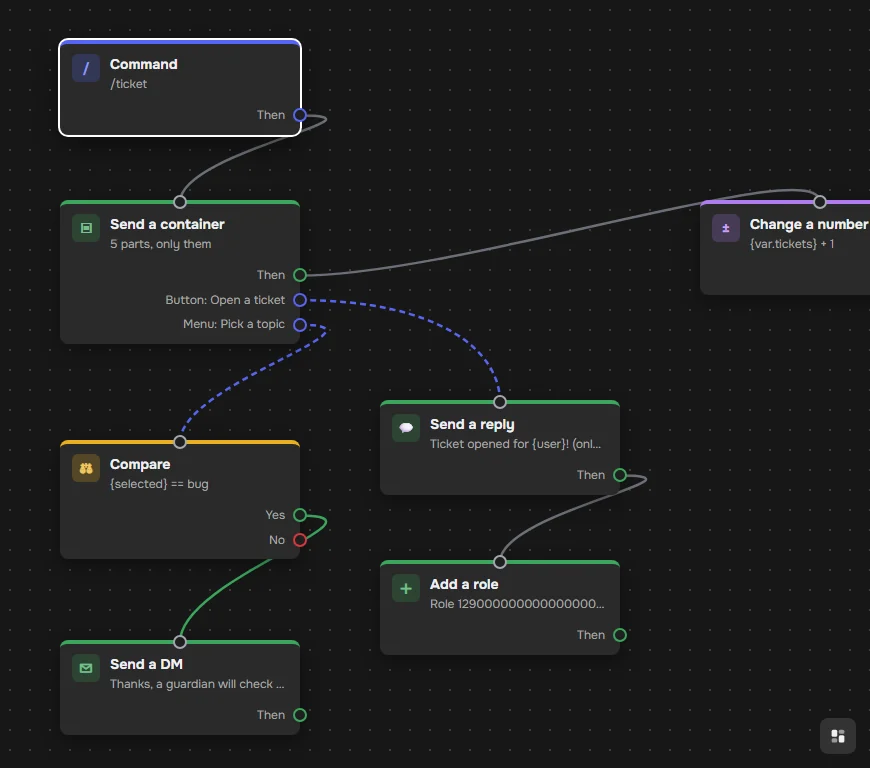870x768 pixels.
Task: Click the speech bubble icon on Send a reply
Action: click(406, 428)
